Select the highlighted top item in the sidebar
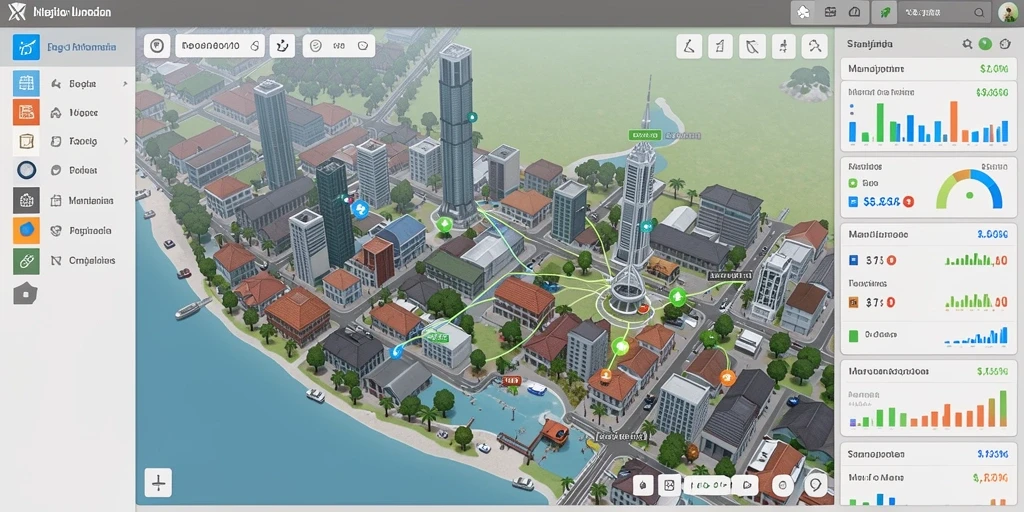 click(68, 47)
